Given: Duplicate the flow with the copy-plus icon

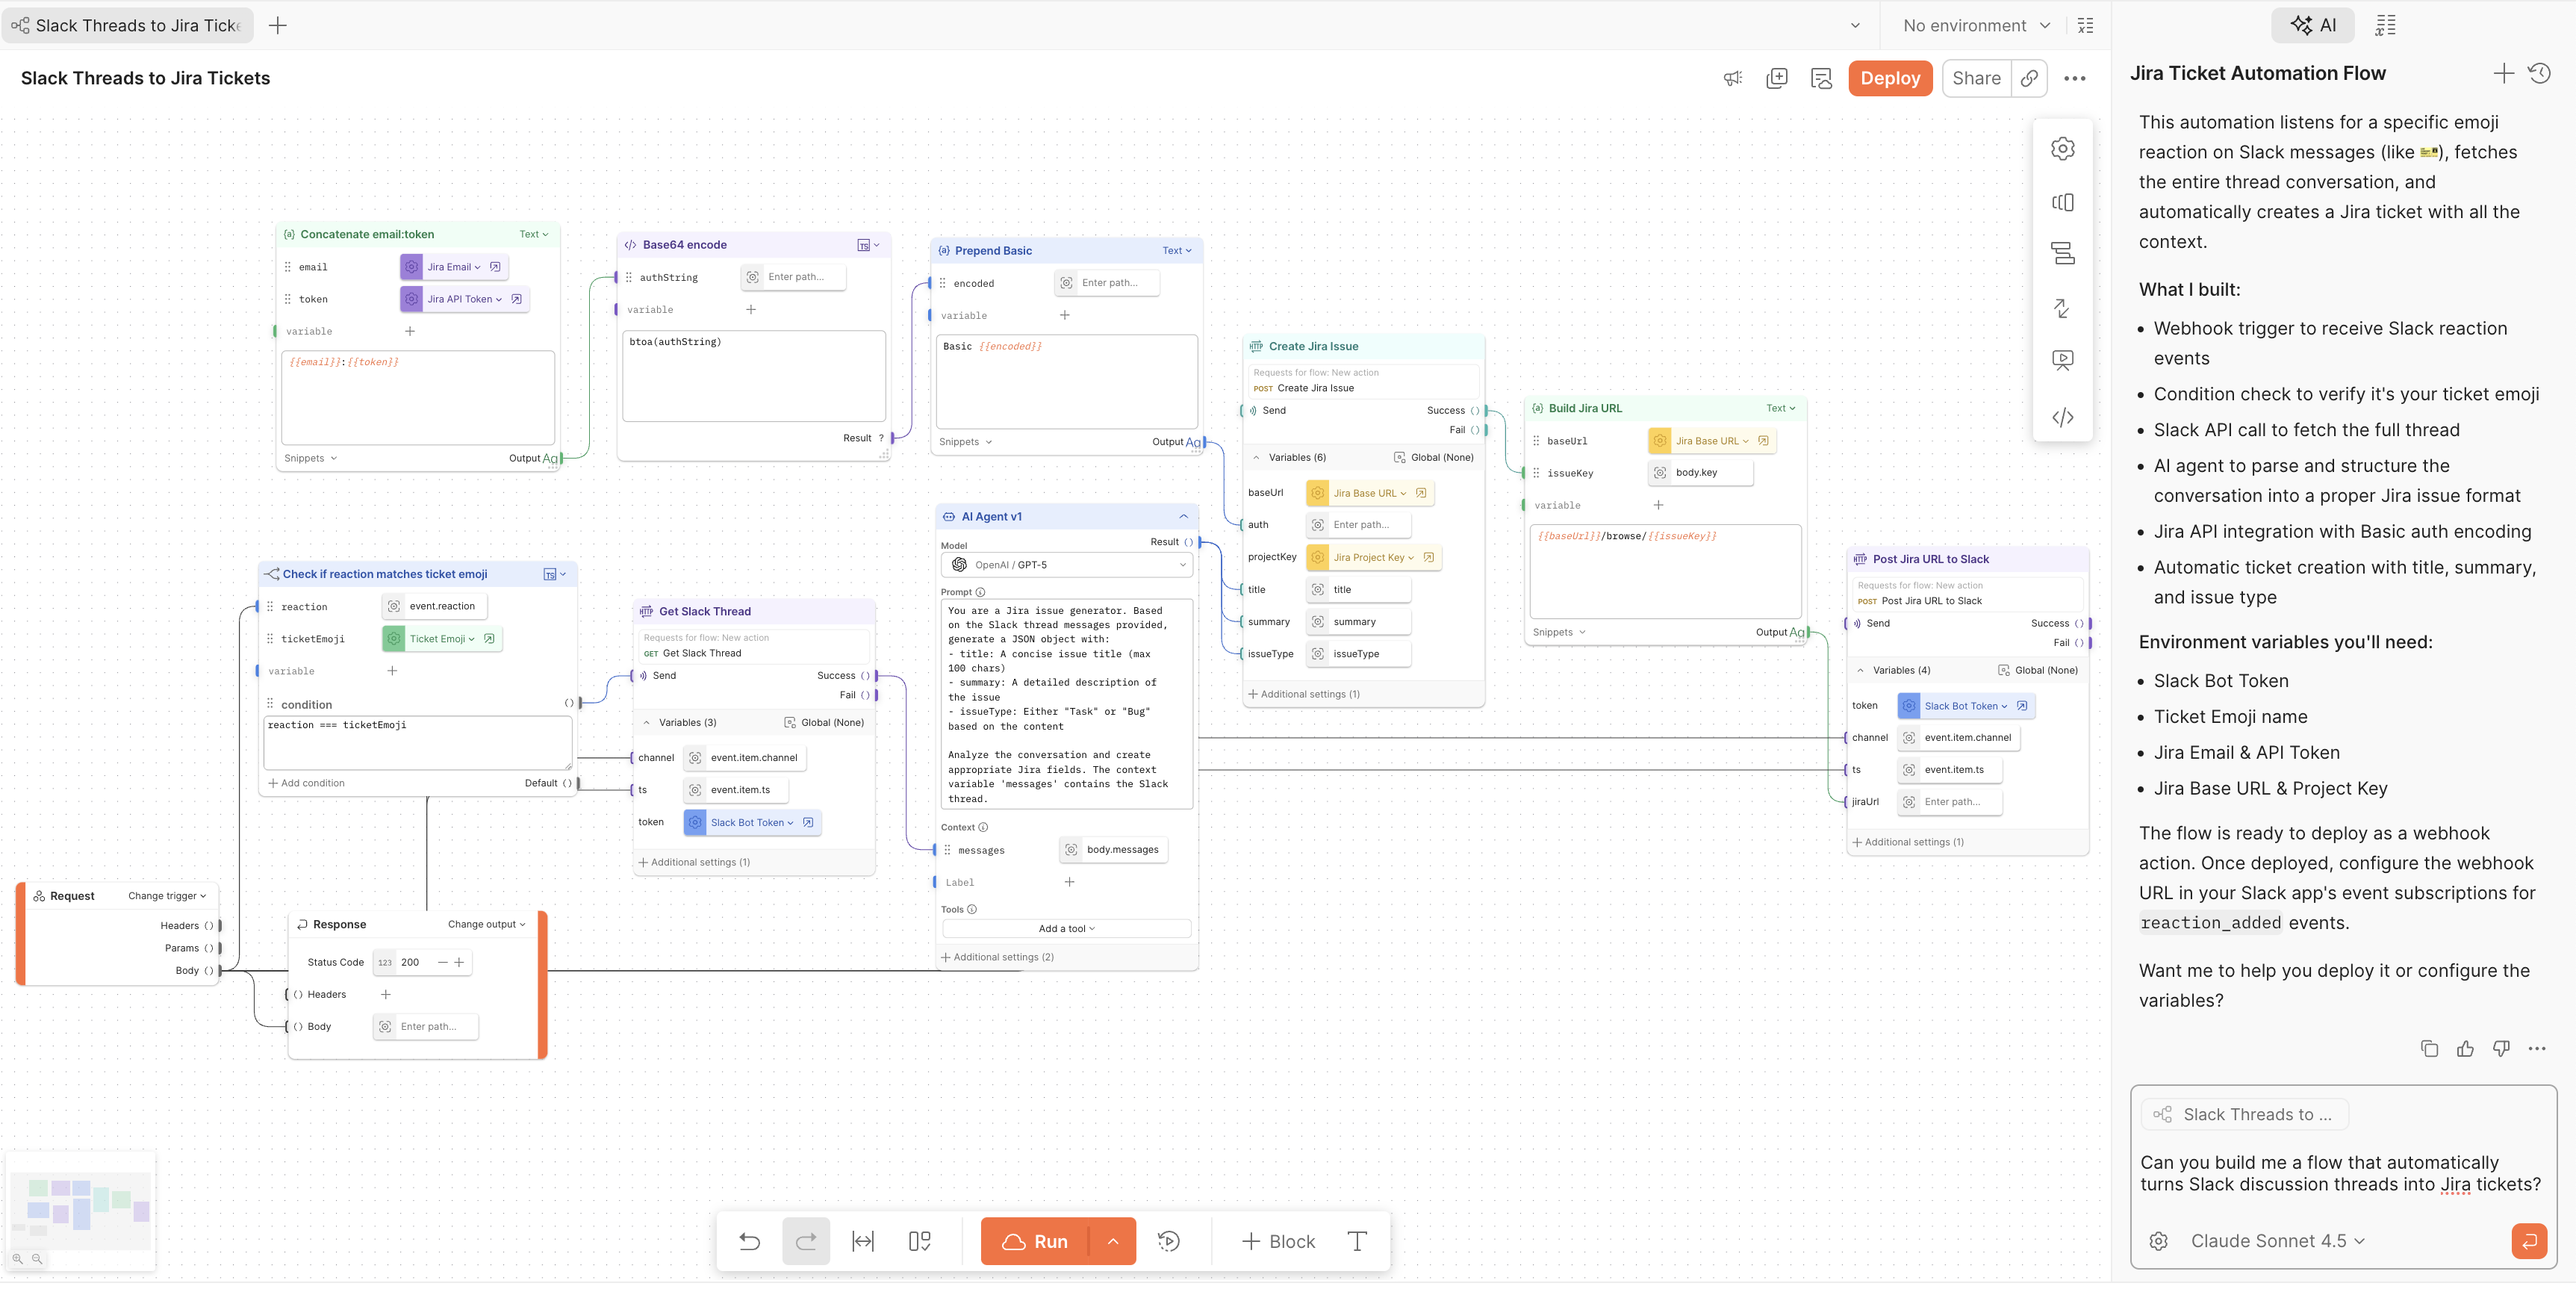Looking at the screenshot, I should [x=1777, y=78].
